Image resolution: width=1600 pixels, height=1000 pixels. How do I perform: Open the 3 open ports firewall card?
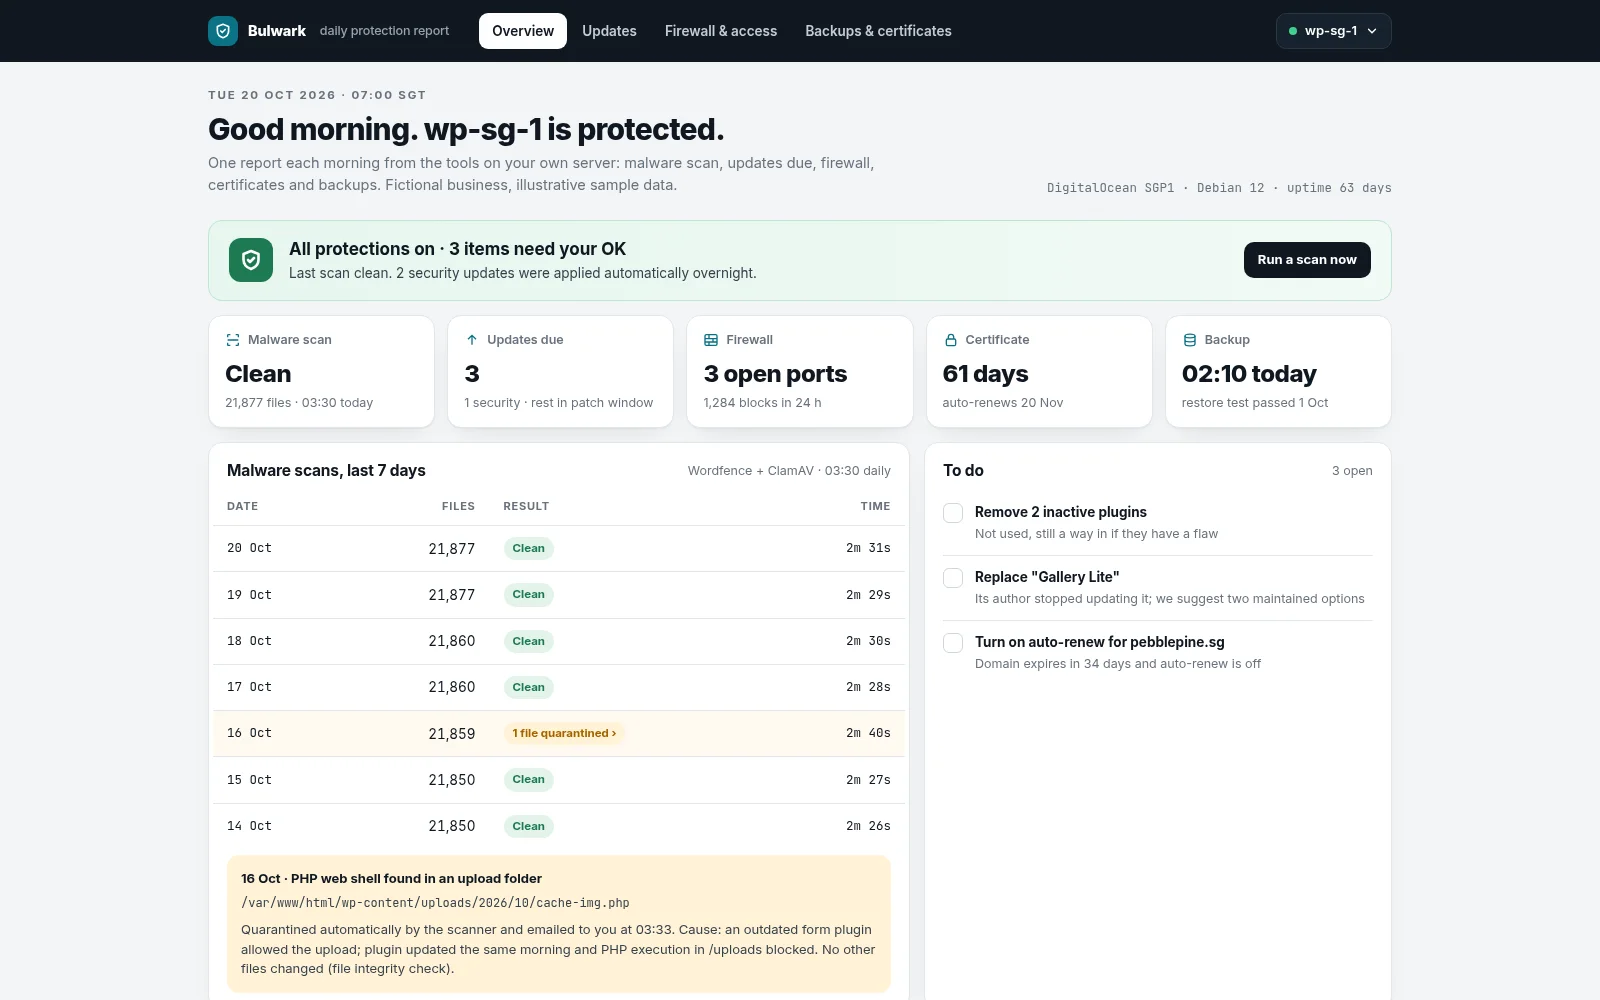tap(800, 372)
